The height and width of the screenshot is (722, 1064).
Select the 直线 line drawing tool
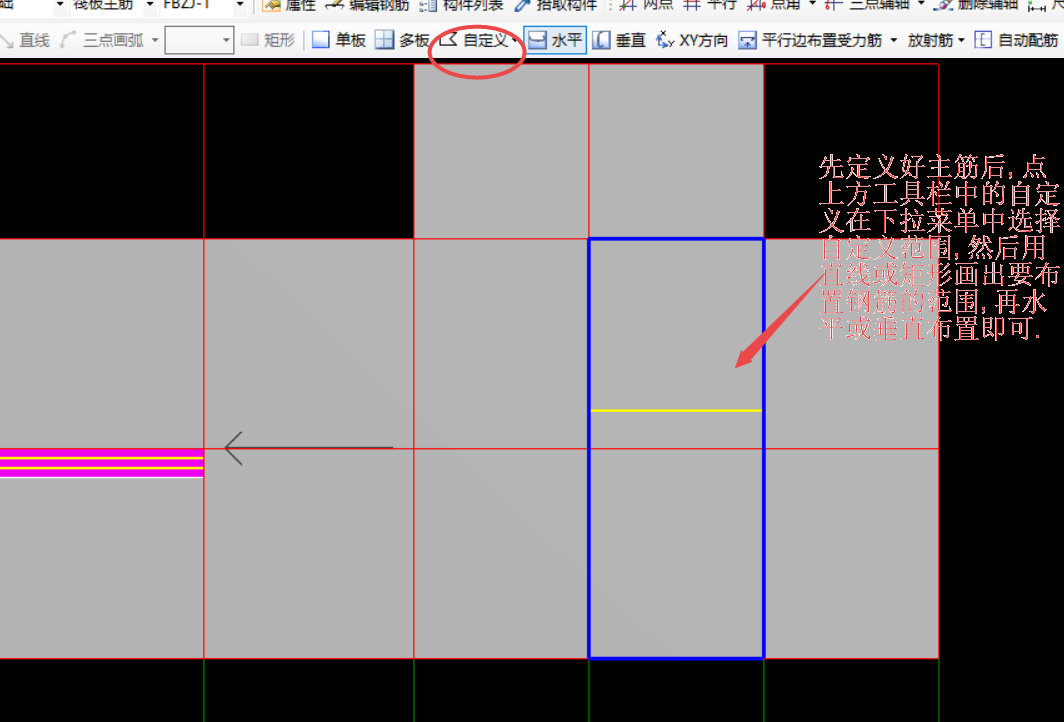point(26,40)
